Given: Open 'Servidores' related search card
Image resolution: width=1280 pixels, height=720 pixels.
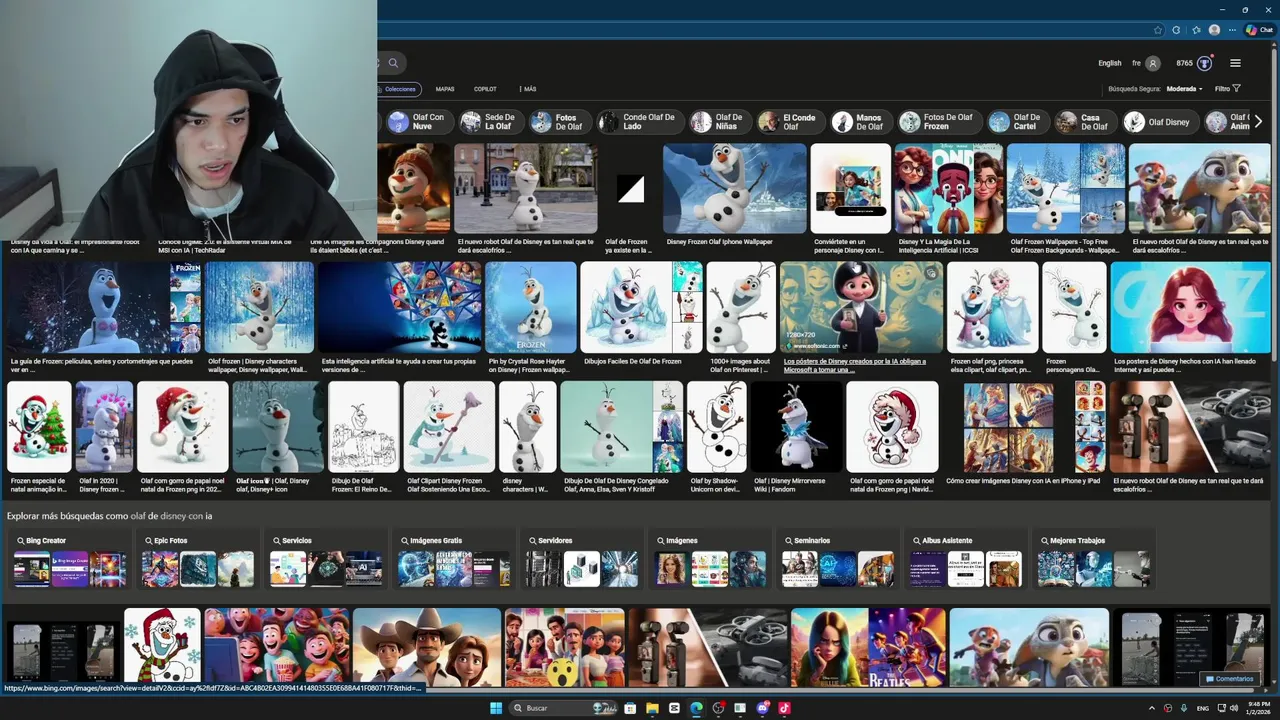Looking at the screenshot, I should 581,560.
